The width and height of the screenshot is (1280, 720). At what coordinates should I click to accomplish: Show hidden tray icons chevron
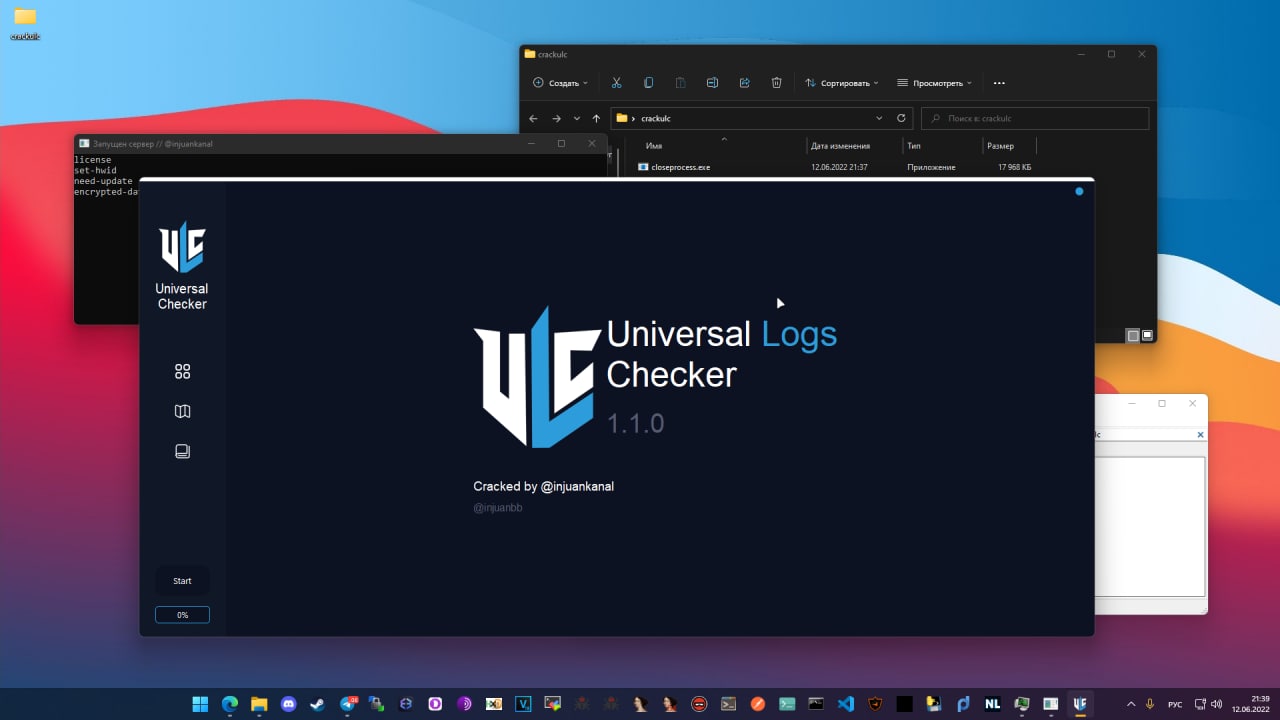click(x=1131, y=704)
